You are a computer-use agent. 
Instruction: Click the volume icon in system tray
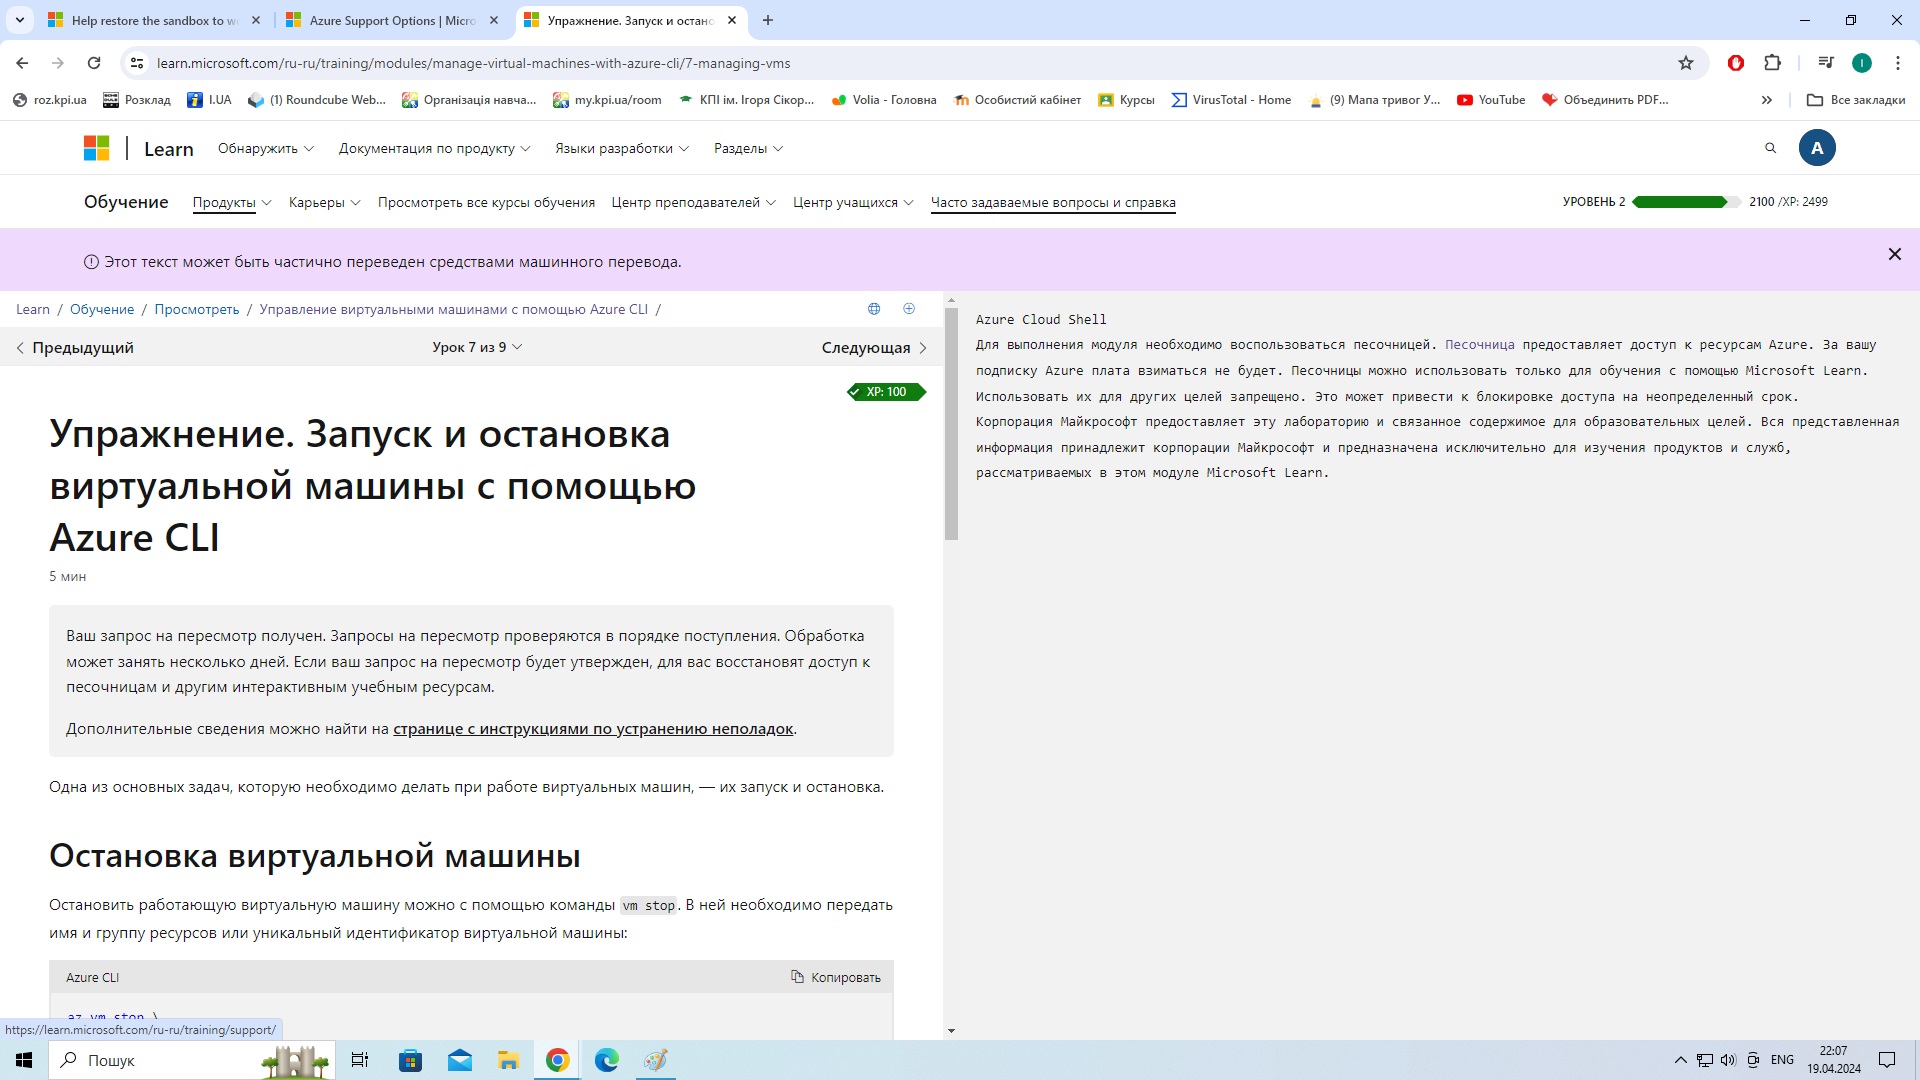tap(1728, 1060)
